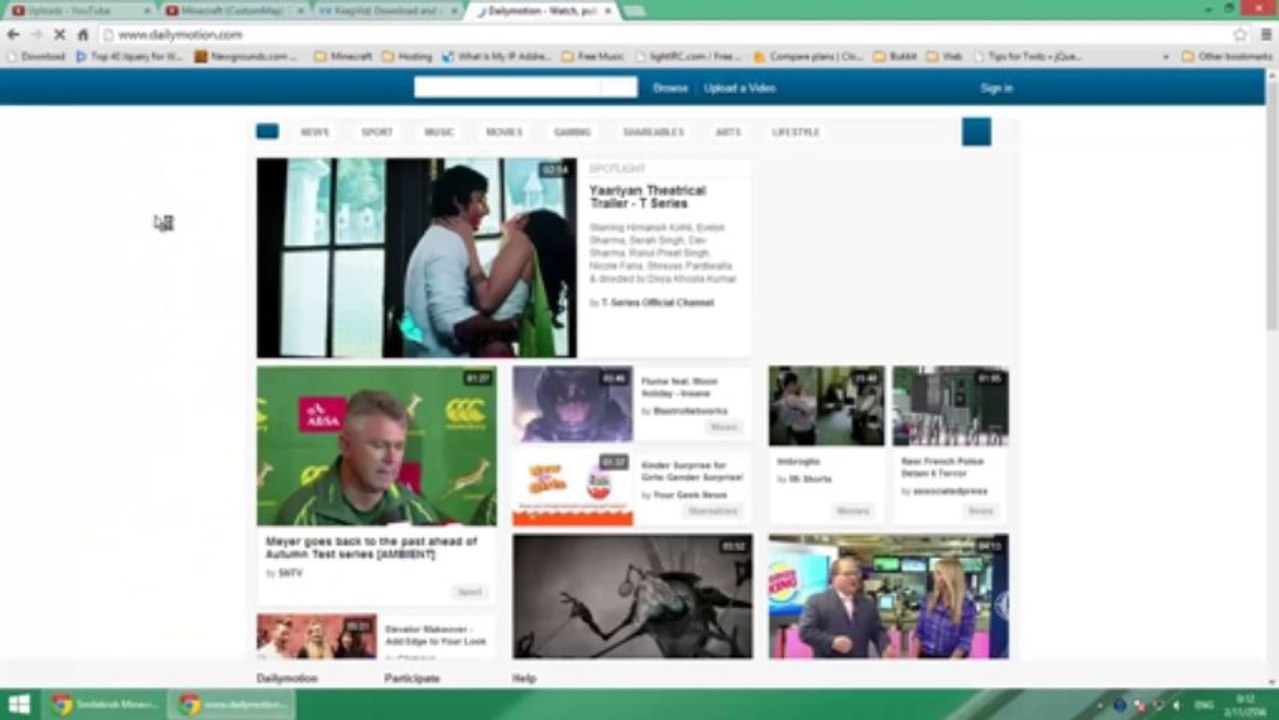The height and width of the screenshot is (720, 1279).
Task: Open a new browser tab
Action: (x=634, y=10)
